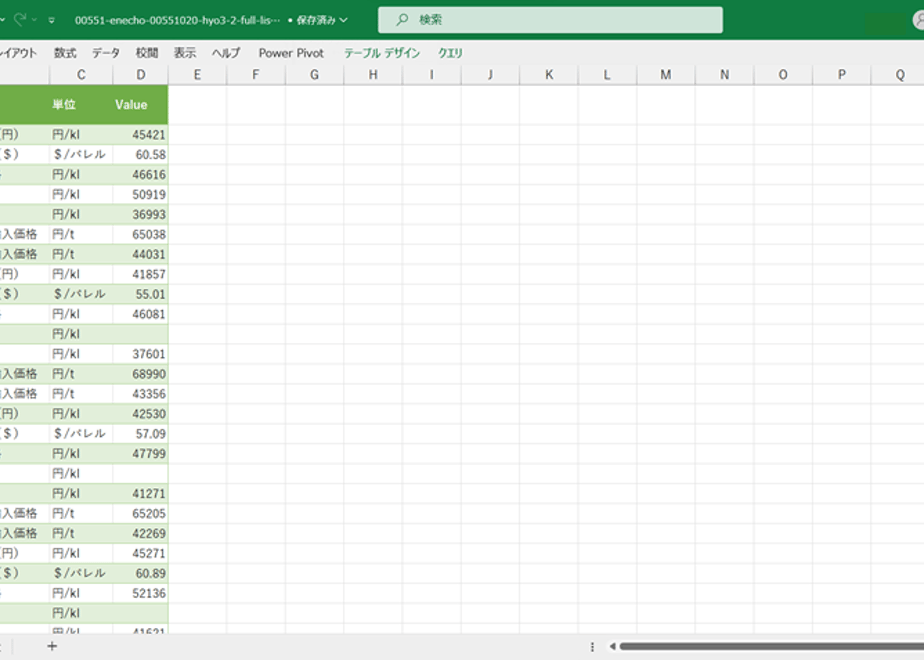924x660 pixels.
Task: Click the Redo icon in title bar
Action: [19, 19]
